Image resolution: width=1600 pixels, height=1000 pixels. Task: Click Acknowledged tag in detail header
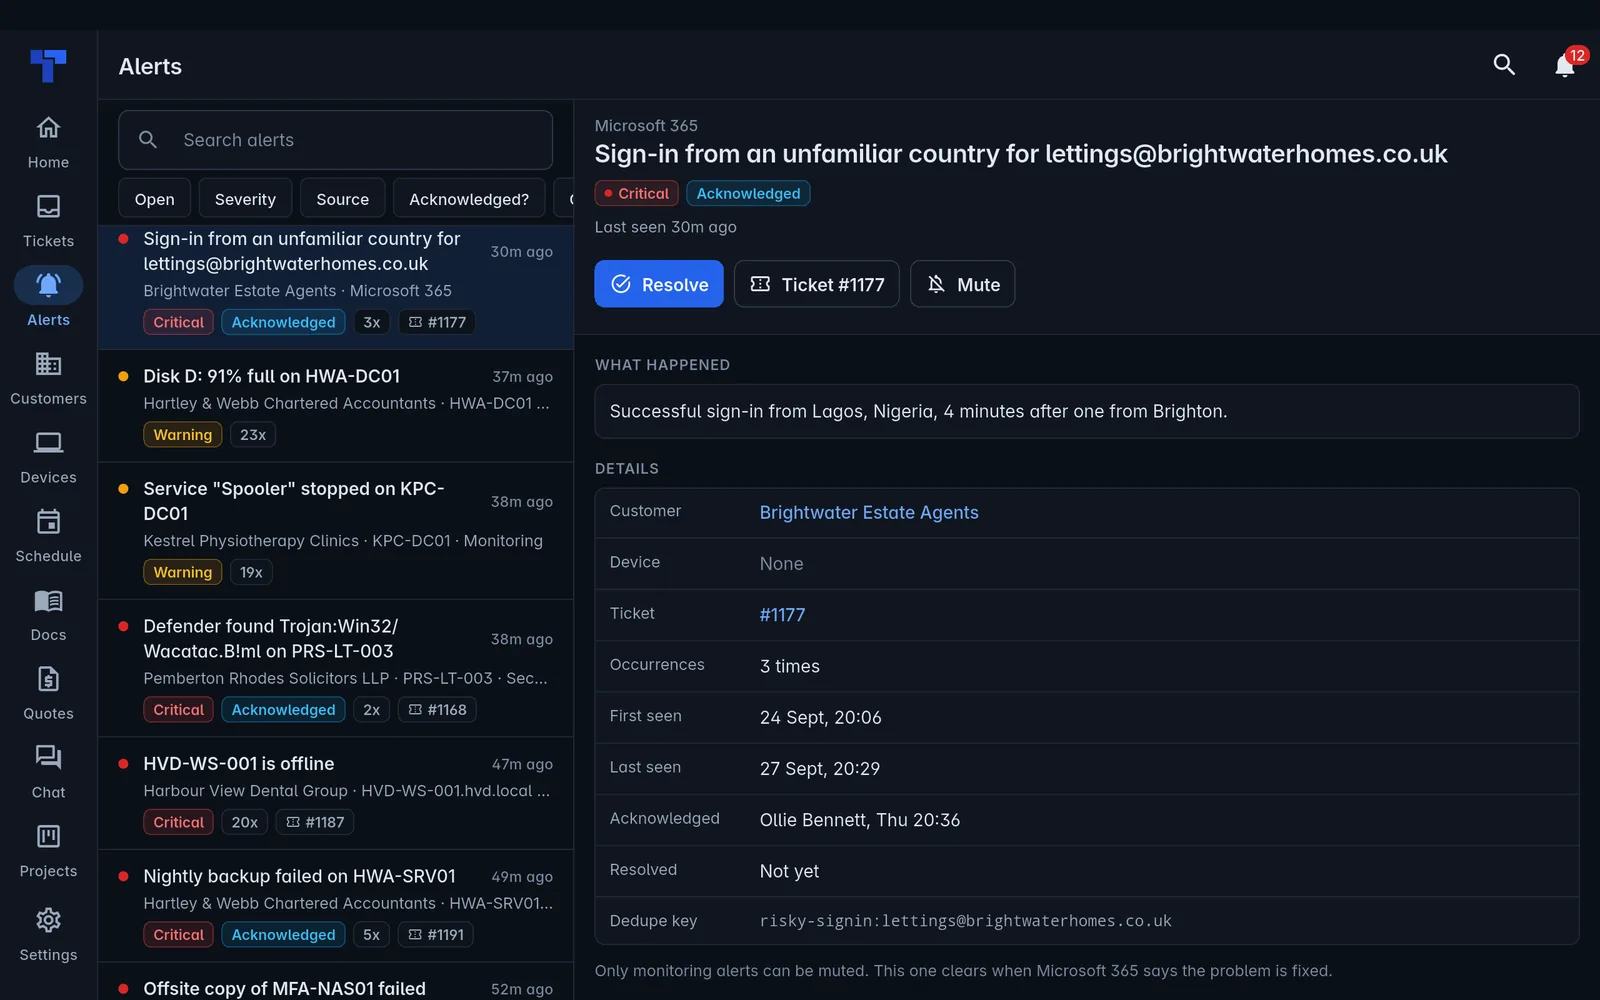[748, 193]
